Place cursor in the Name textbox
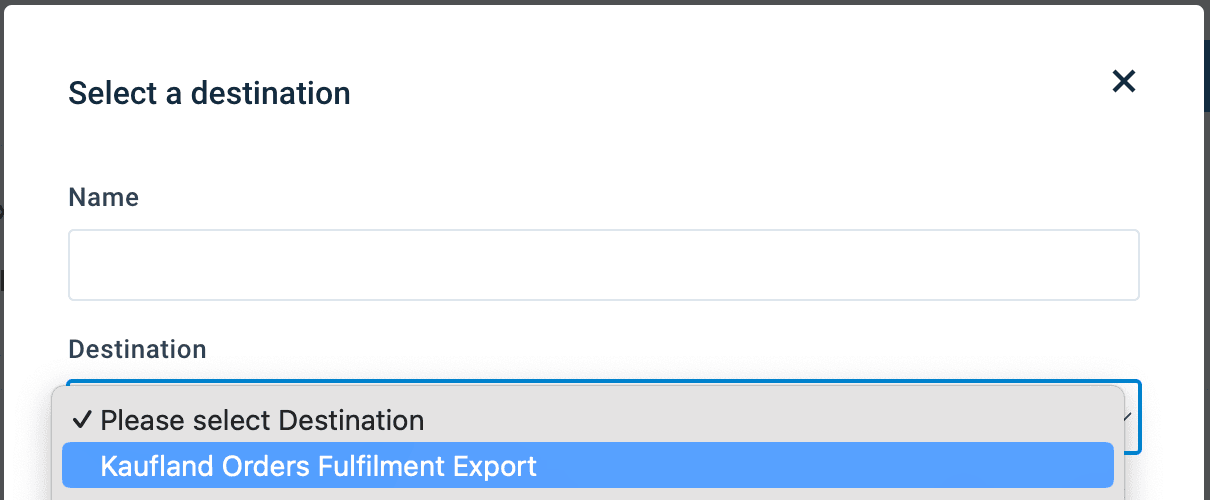The image size is (1210, 500). click(603, 265)
